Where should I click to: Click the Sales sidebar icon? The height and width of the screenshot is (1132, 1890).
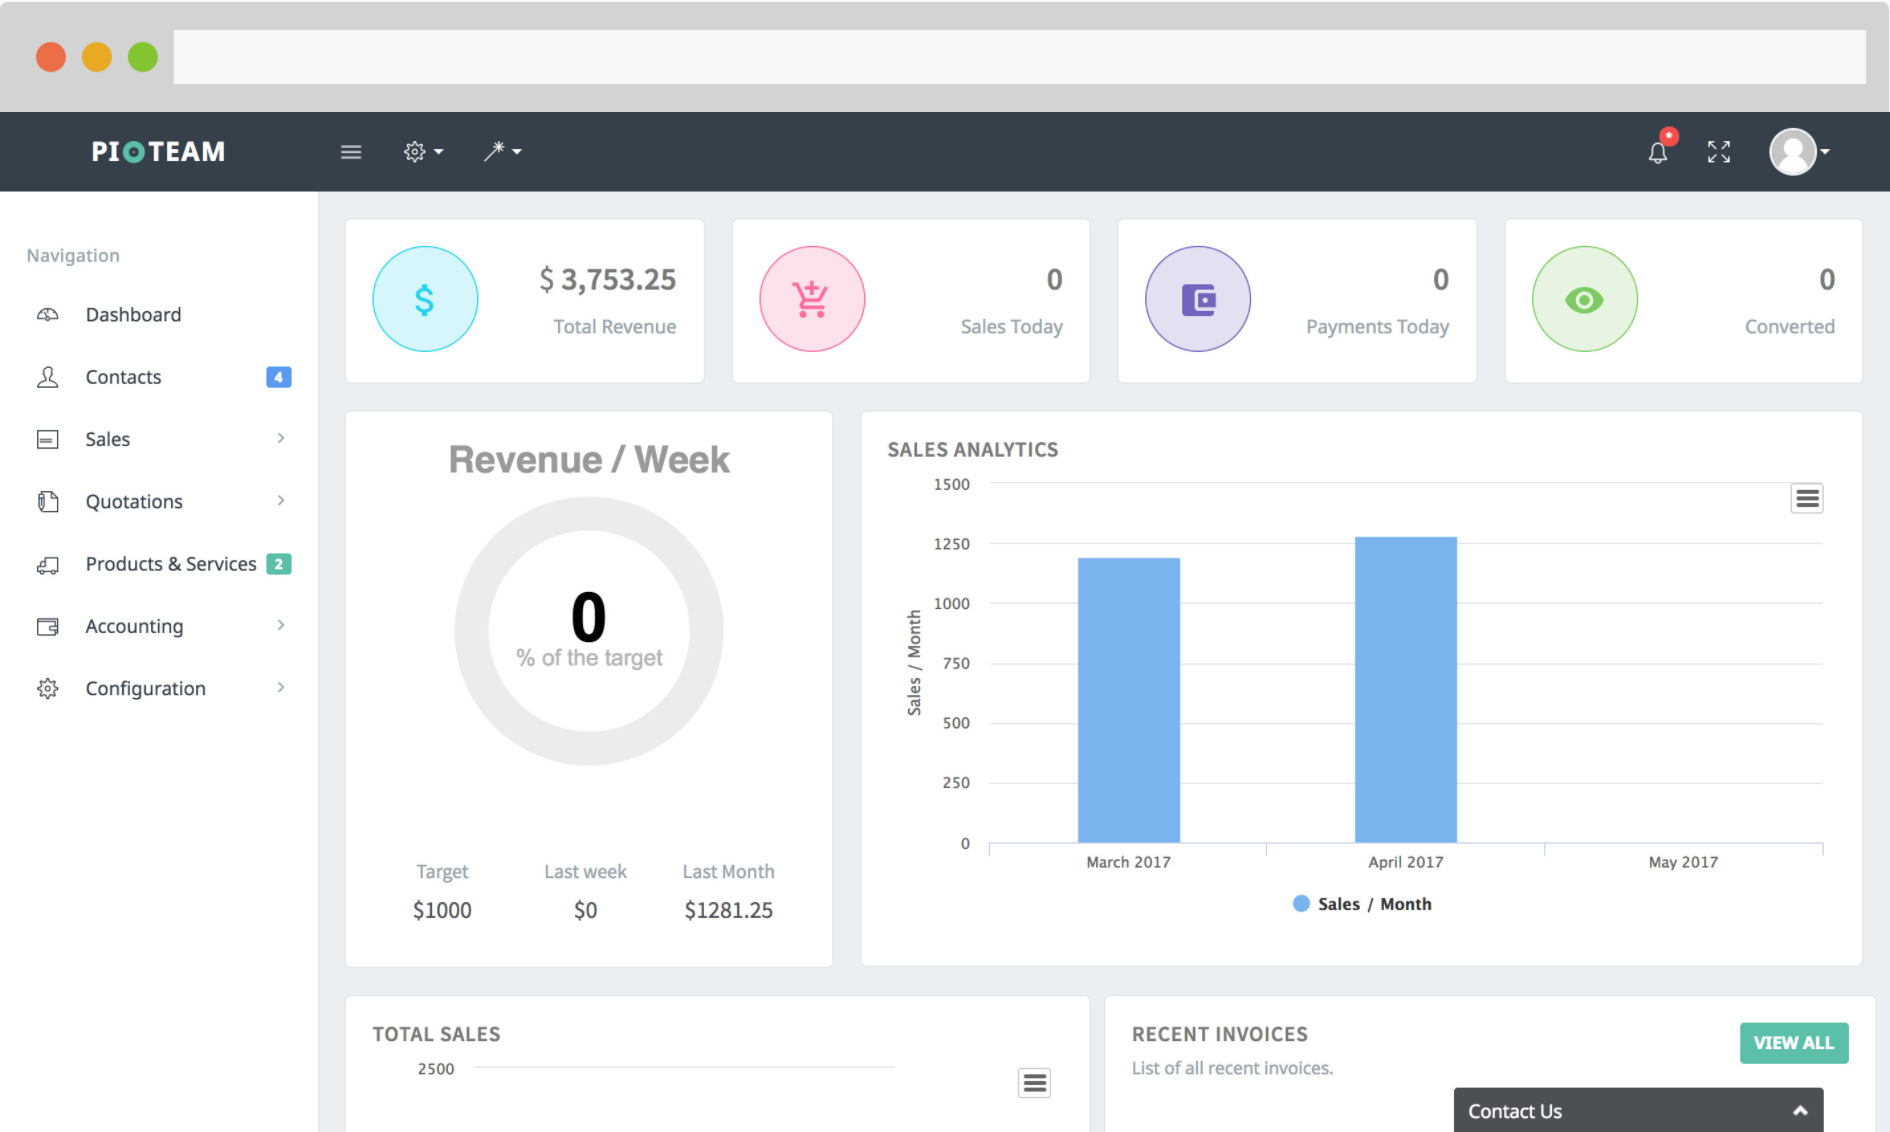tap(48, 439)
